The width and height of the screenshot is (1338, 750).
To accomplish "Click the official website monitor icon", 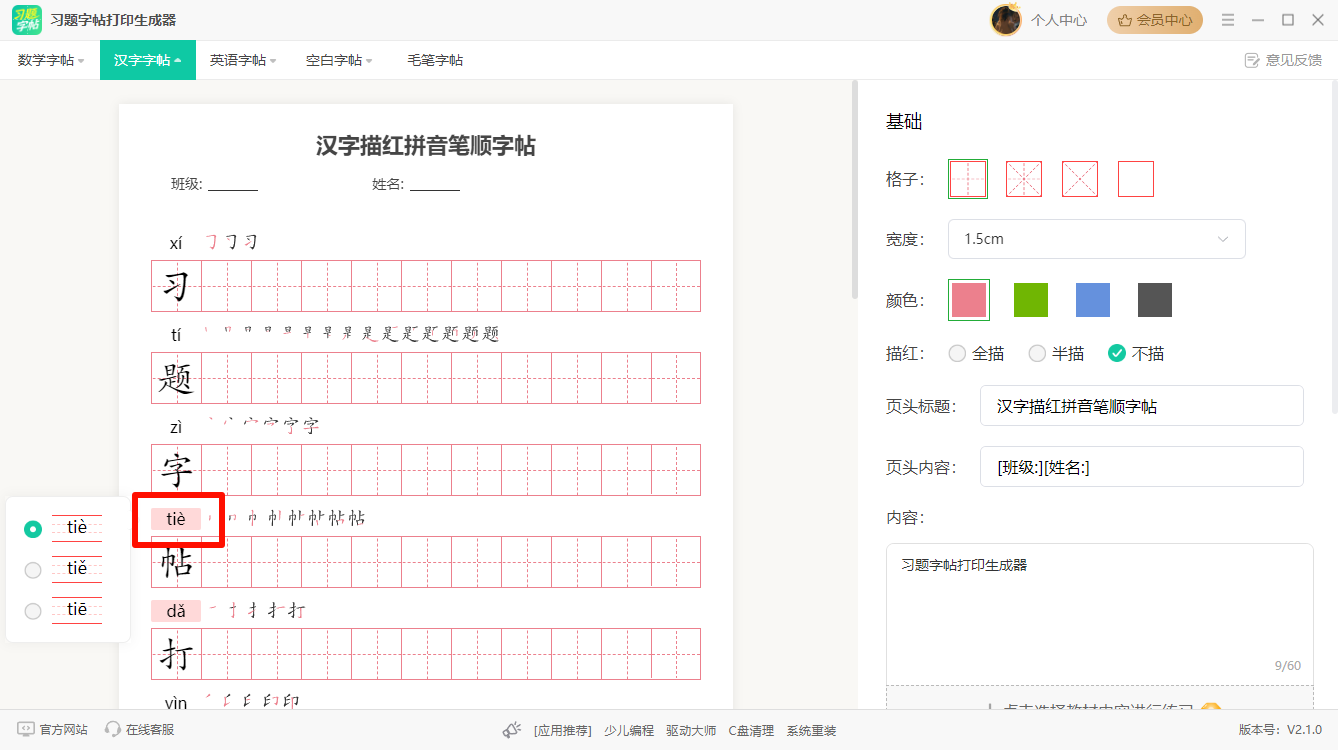I will click(26, 730).
